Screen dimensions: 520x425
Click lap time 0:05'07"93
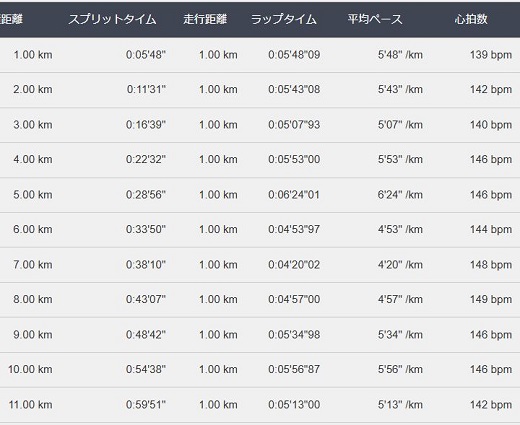(294, 125)
